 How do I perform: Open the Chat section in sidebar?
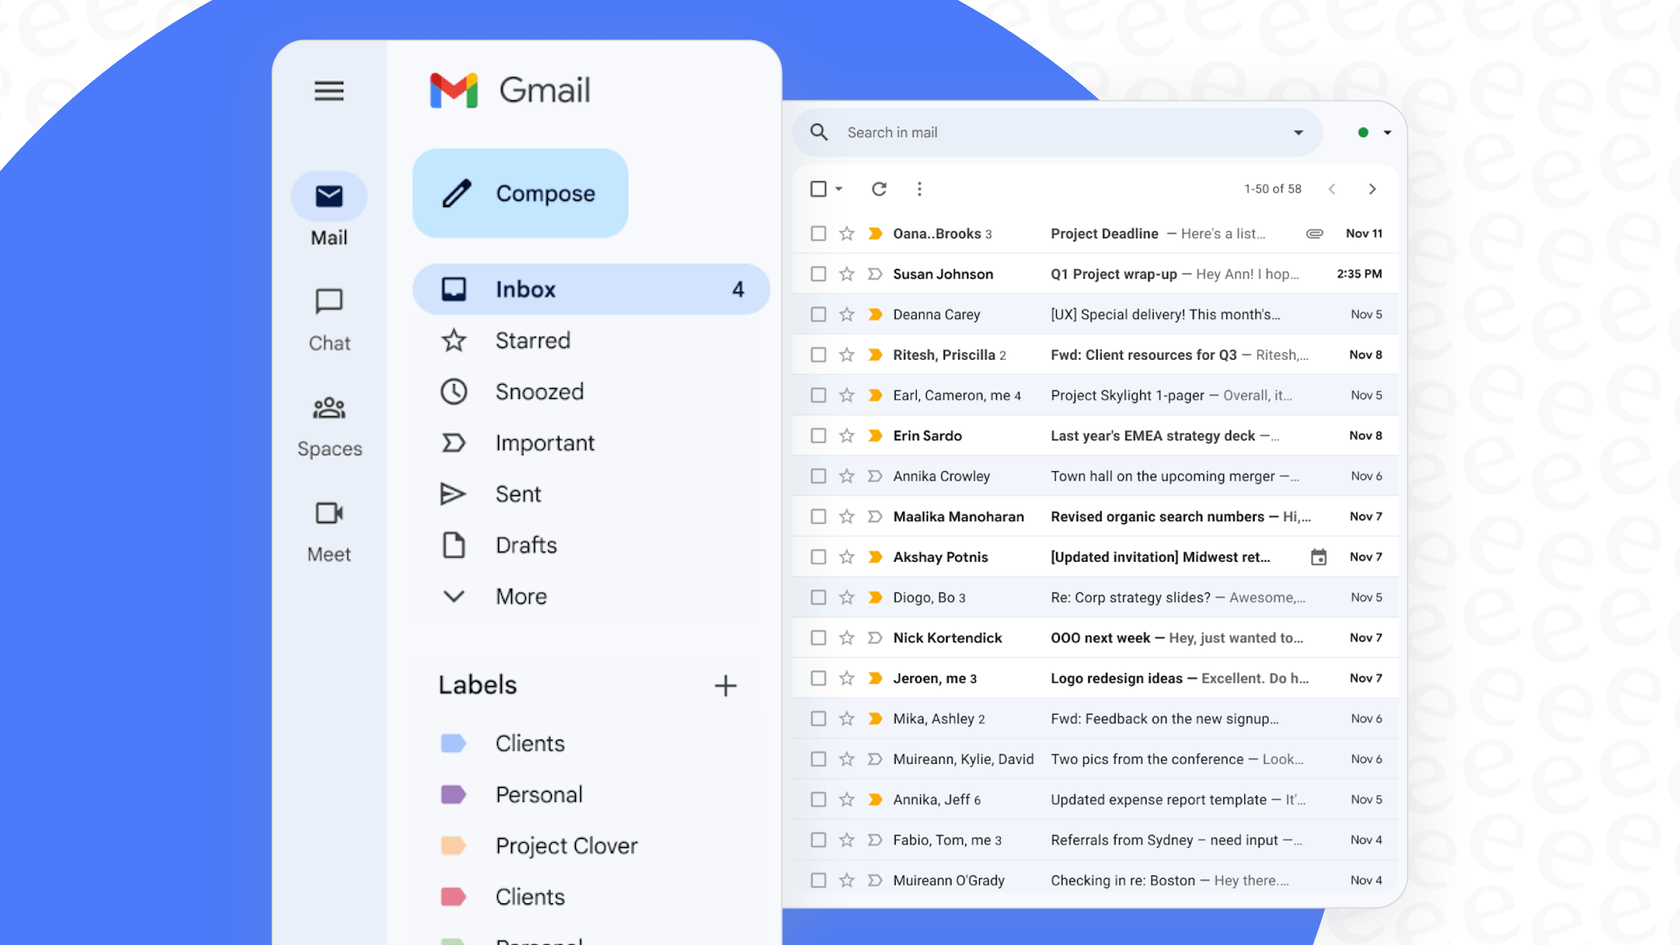pos(329,318)
